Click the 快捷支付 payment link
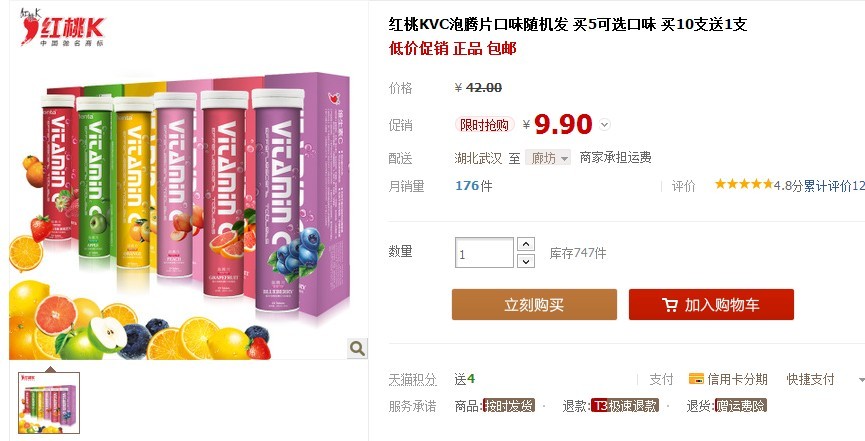 pyautogui.click(x=810, y=379)
